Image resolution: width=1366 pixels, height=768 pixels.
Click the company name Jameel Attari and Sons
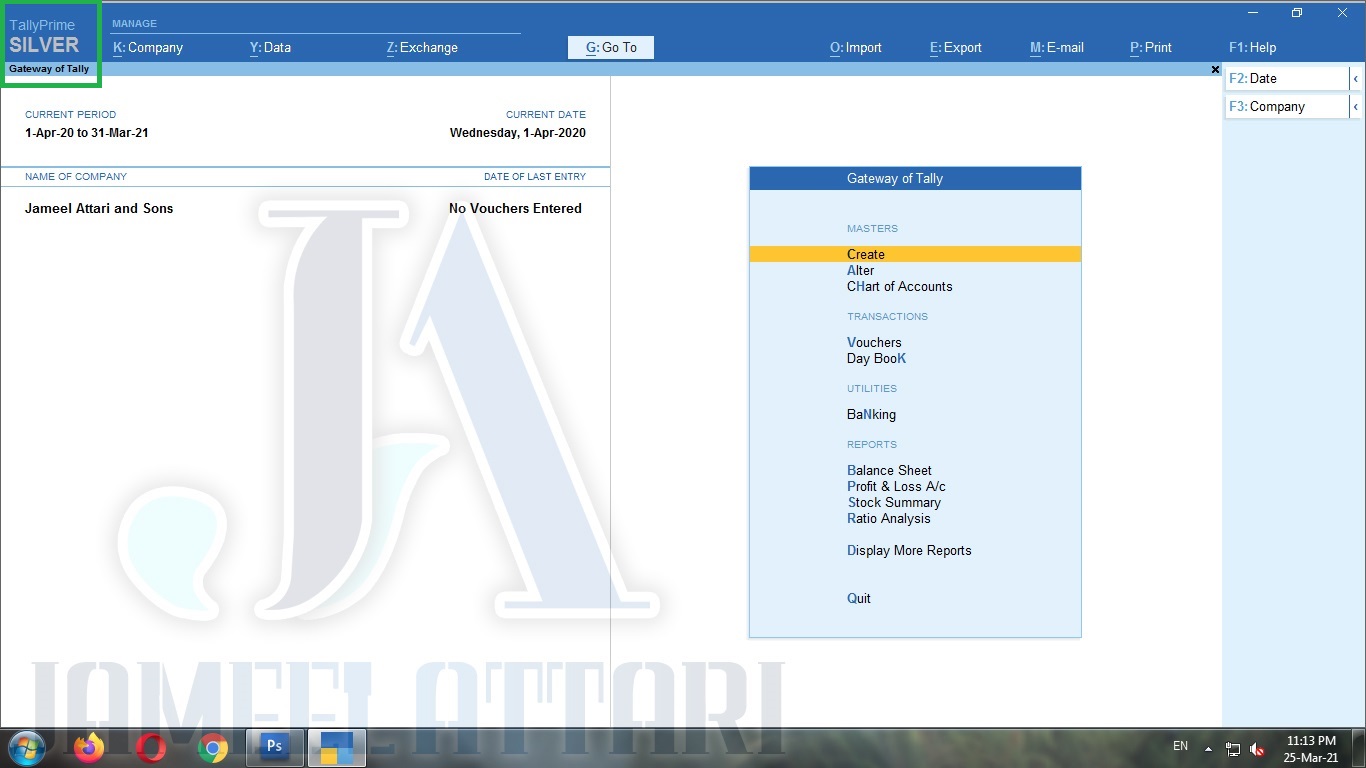[x=99, y=208]
